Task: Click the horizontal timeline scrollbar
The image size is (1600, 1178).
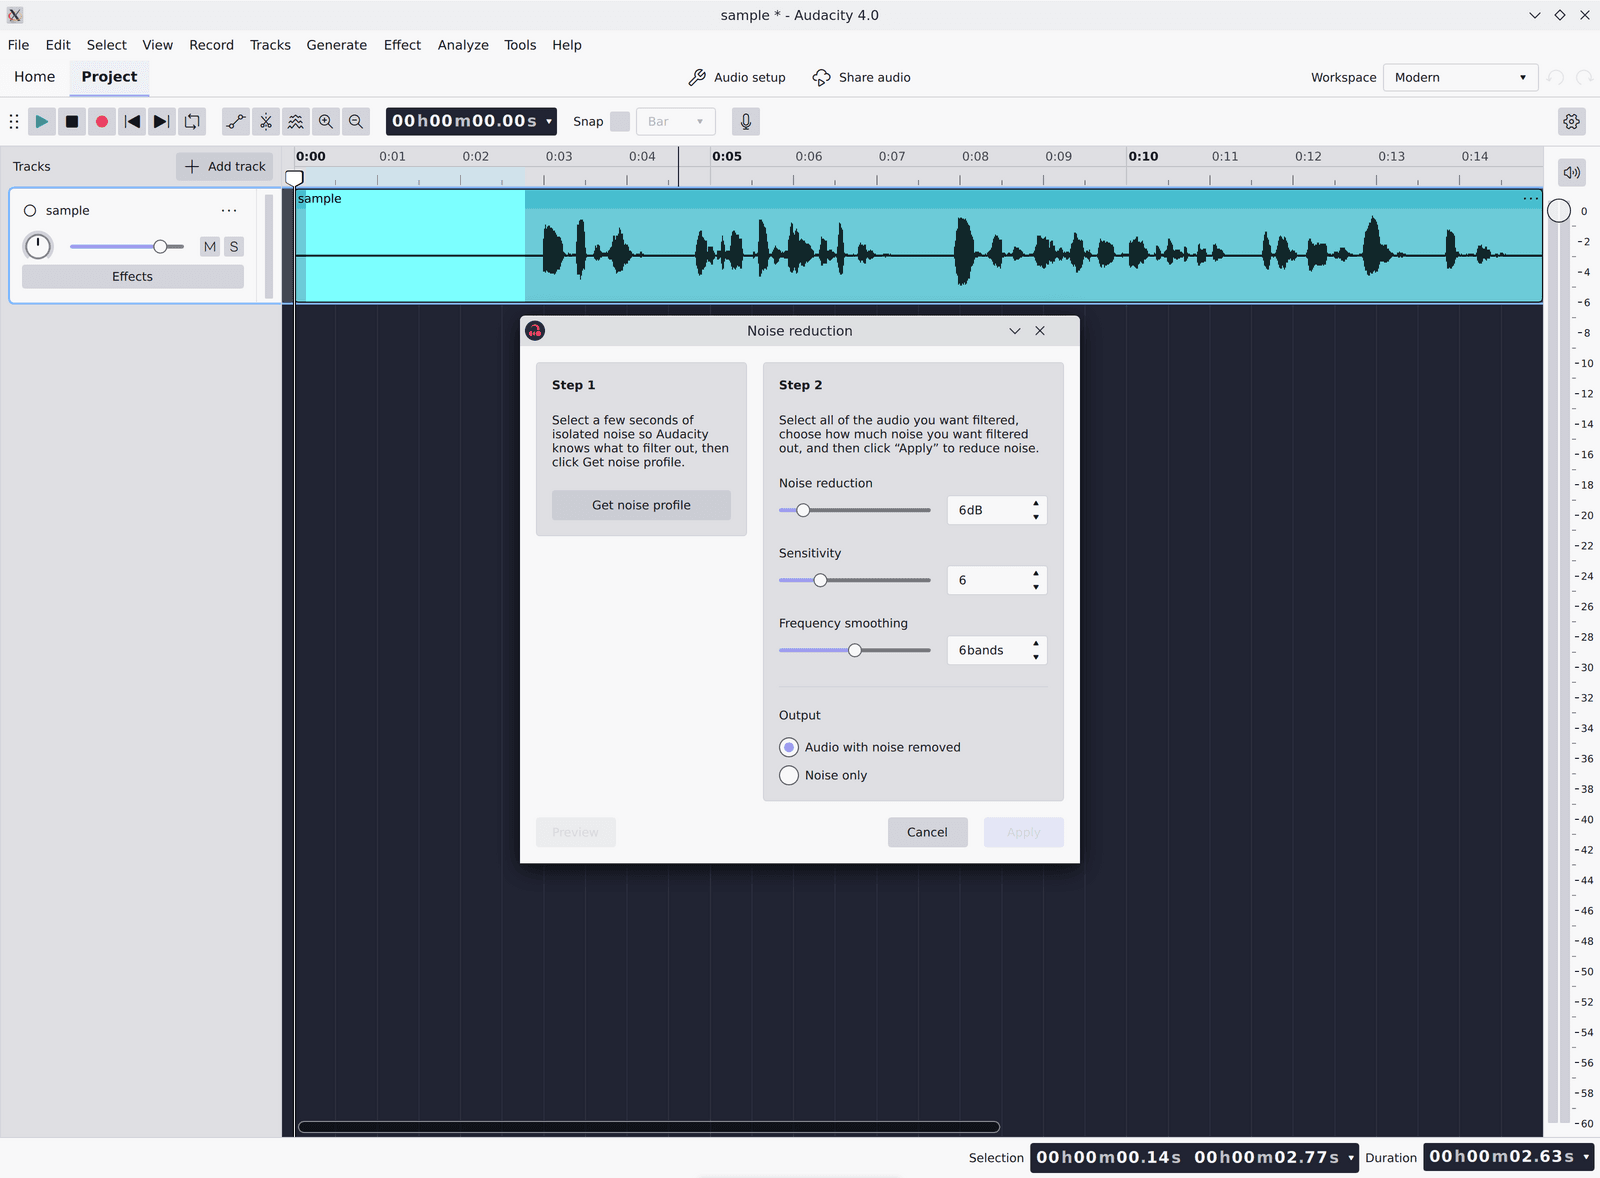Action: point(649,1127)
